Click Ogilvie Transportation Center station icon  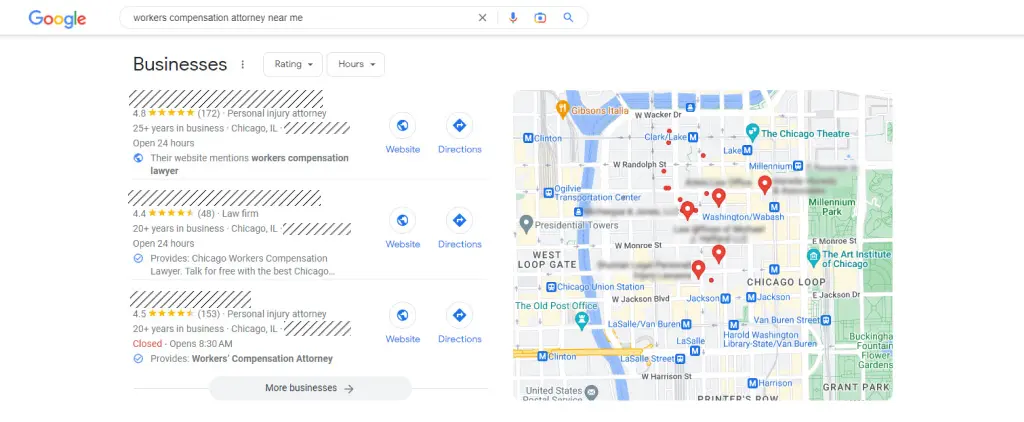547,192
